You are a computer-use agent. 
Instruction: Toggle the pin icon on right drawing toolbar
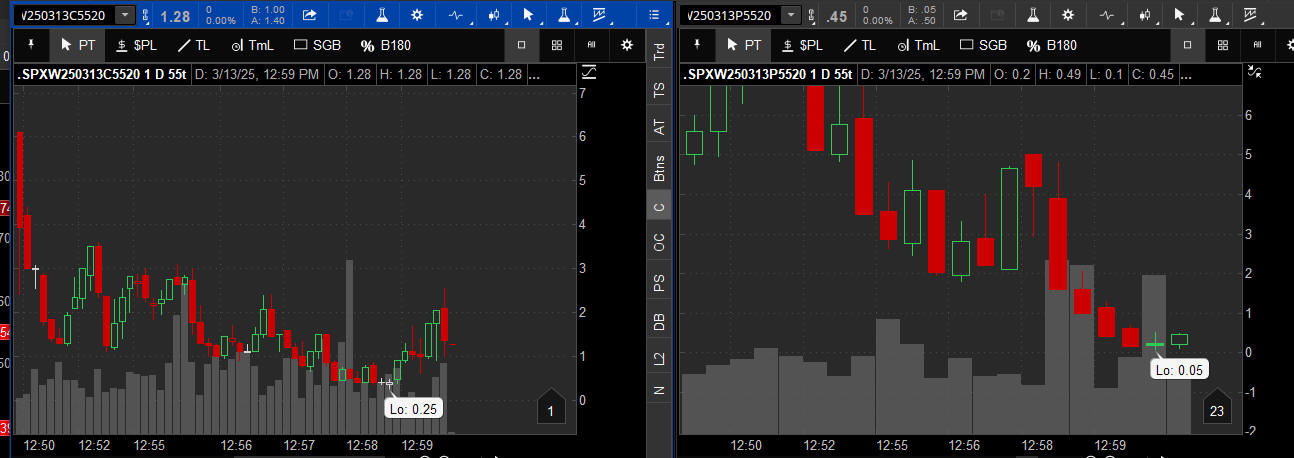click(696, 45)
